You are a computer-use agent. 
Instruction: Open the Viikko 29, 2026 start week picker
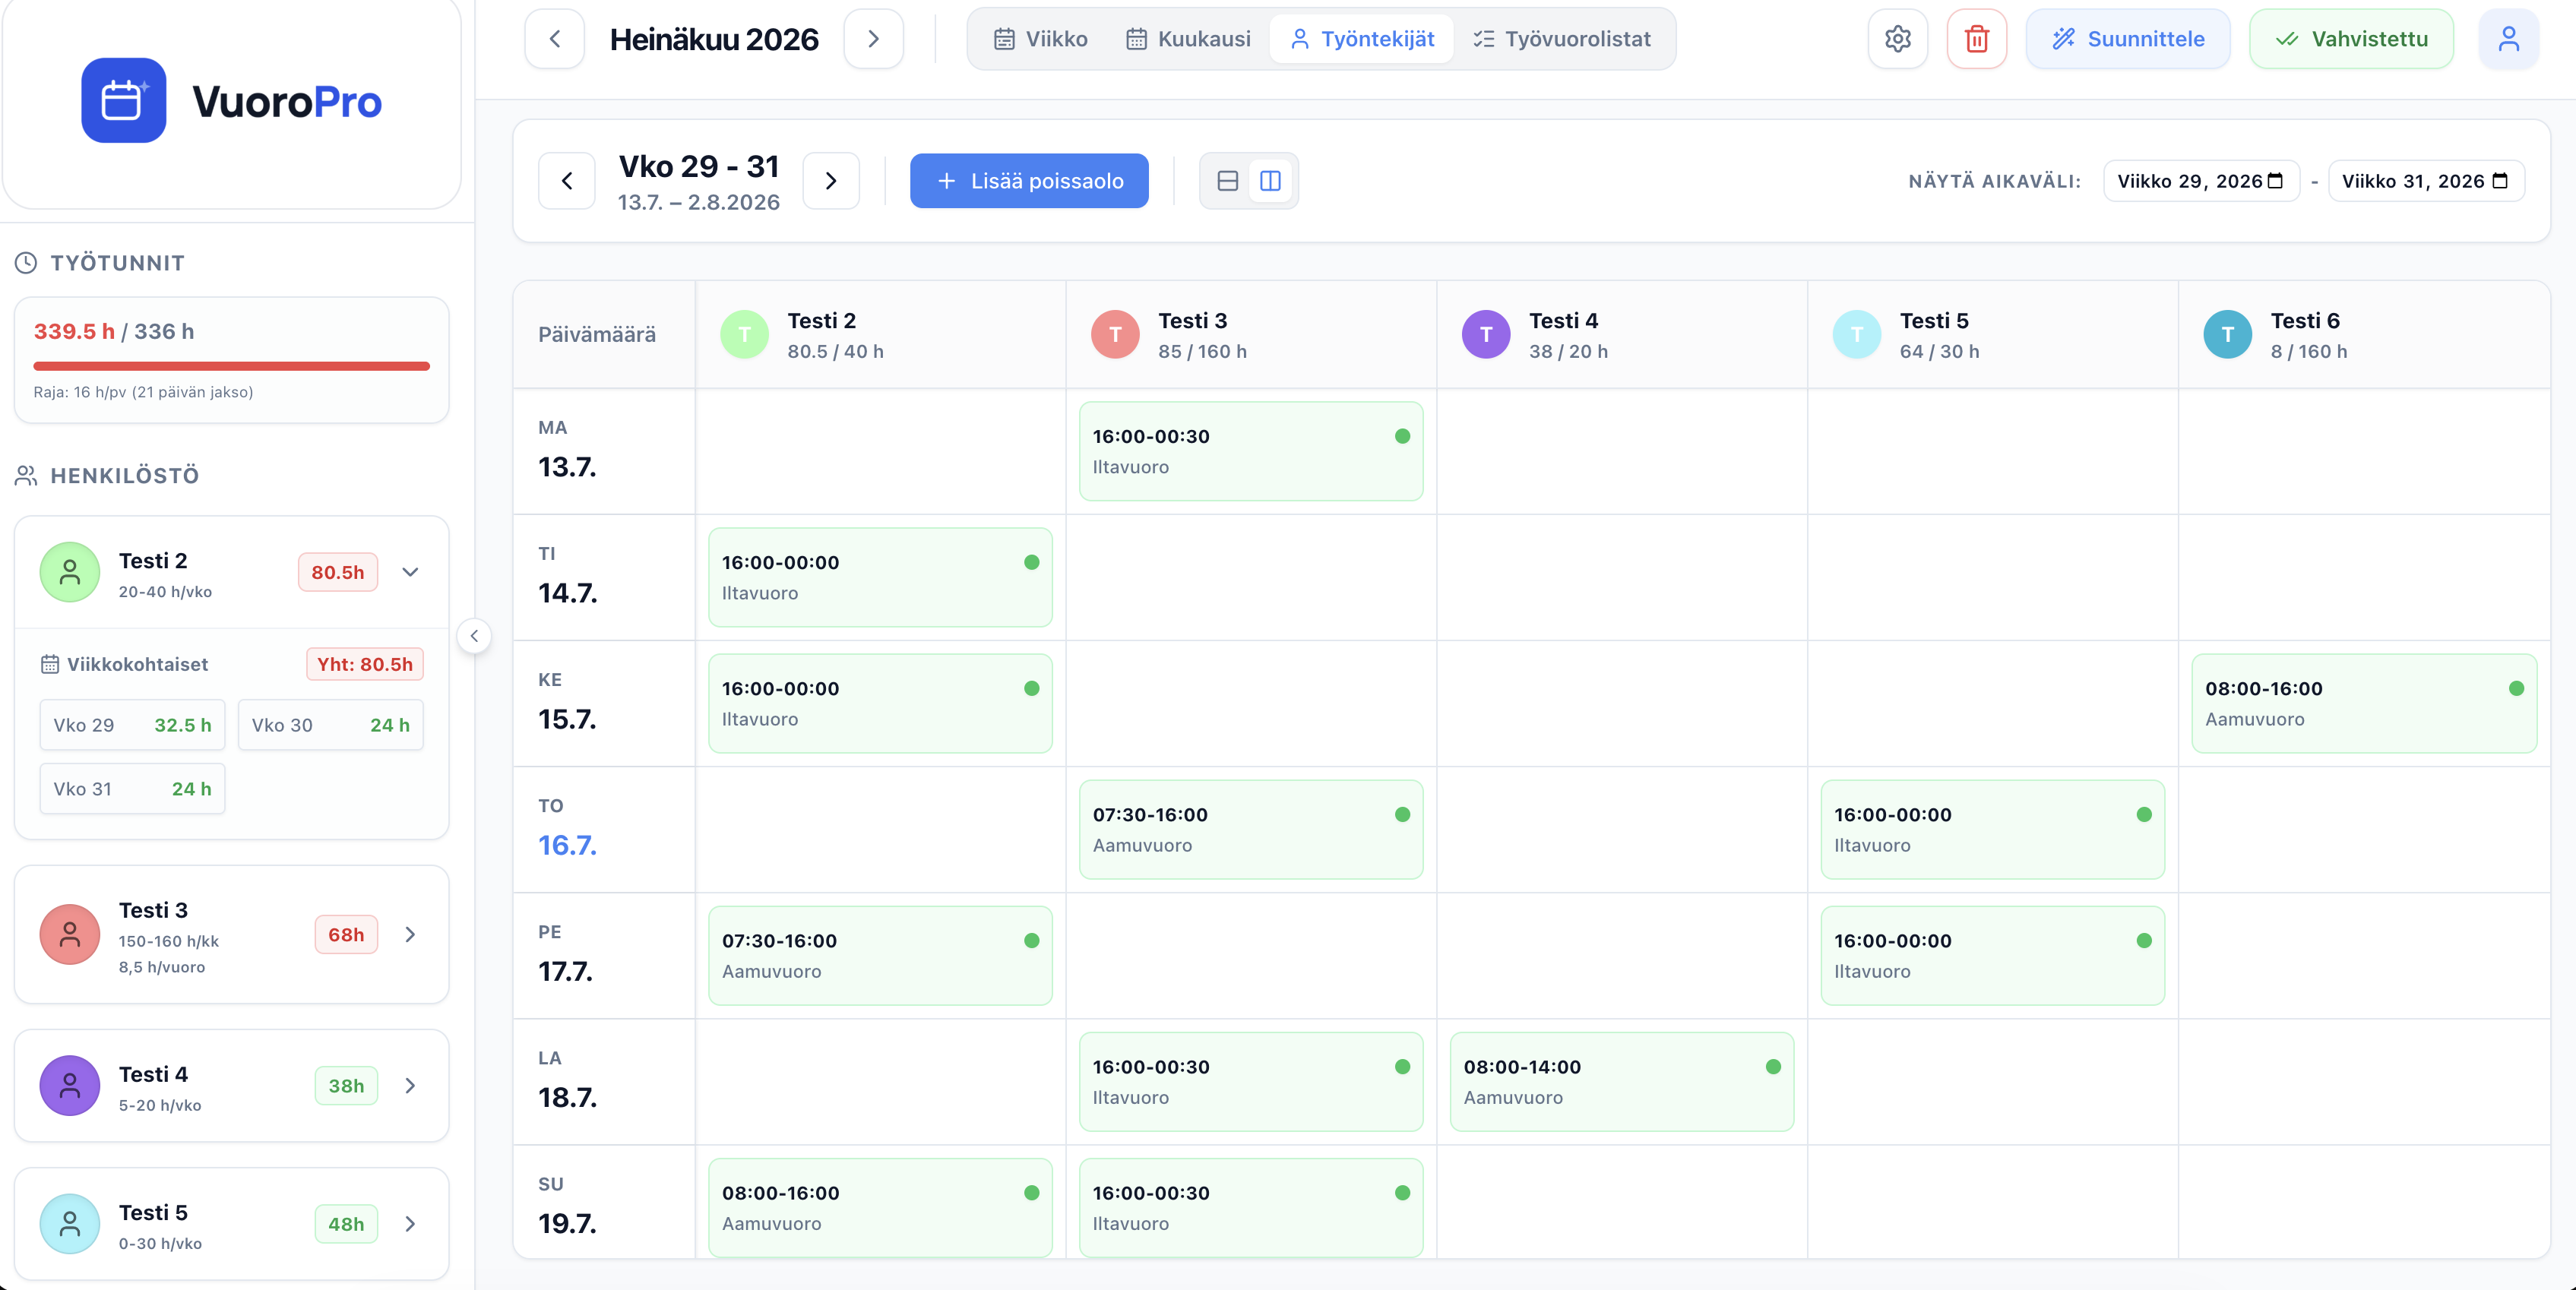[2201, 181]
